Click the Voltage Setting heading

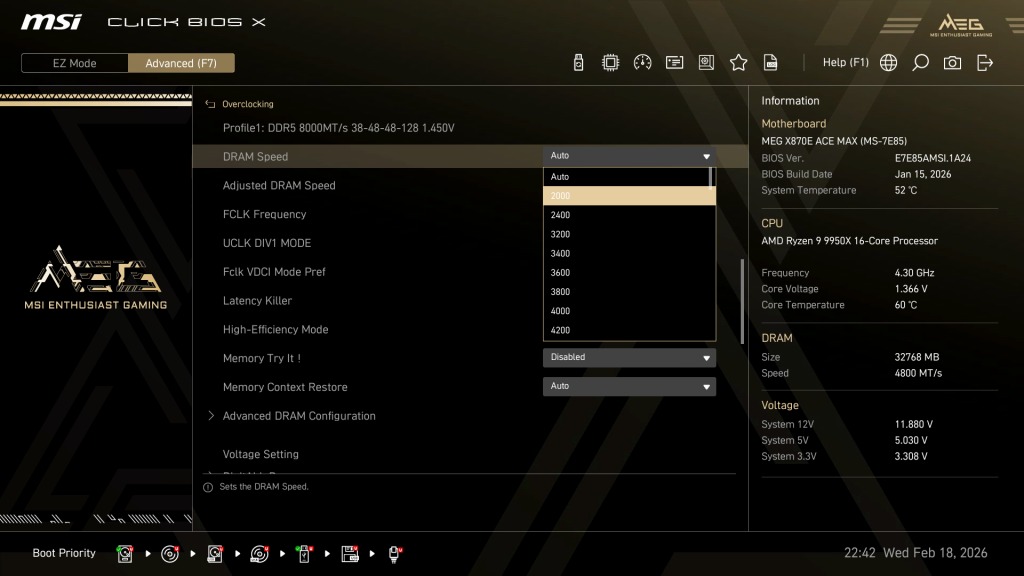(x=261, y=454)
